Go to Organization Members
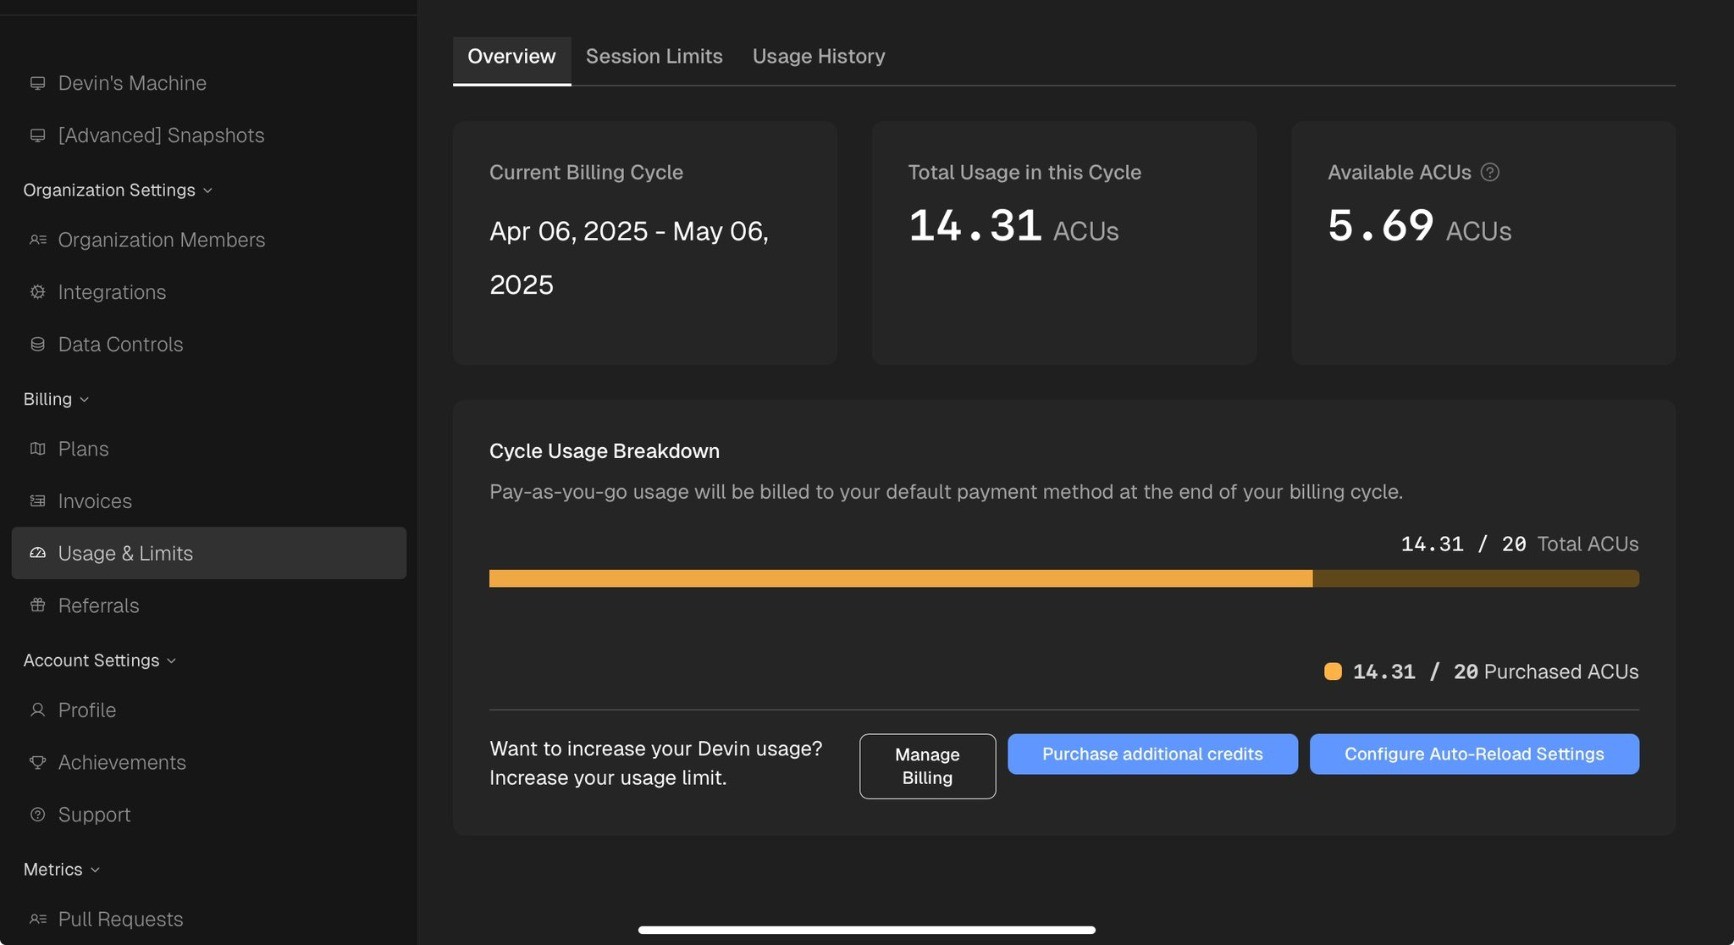 (209, 240)
